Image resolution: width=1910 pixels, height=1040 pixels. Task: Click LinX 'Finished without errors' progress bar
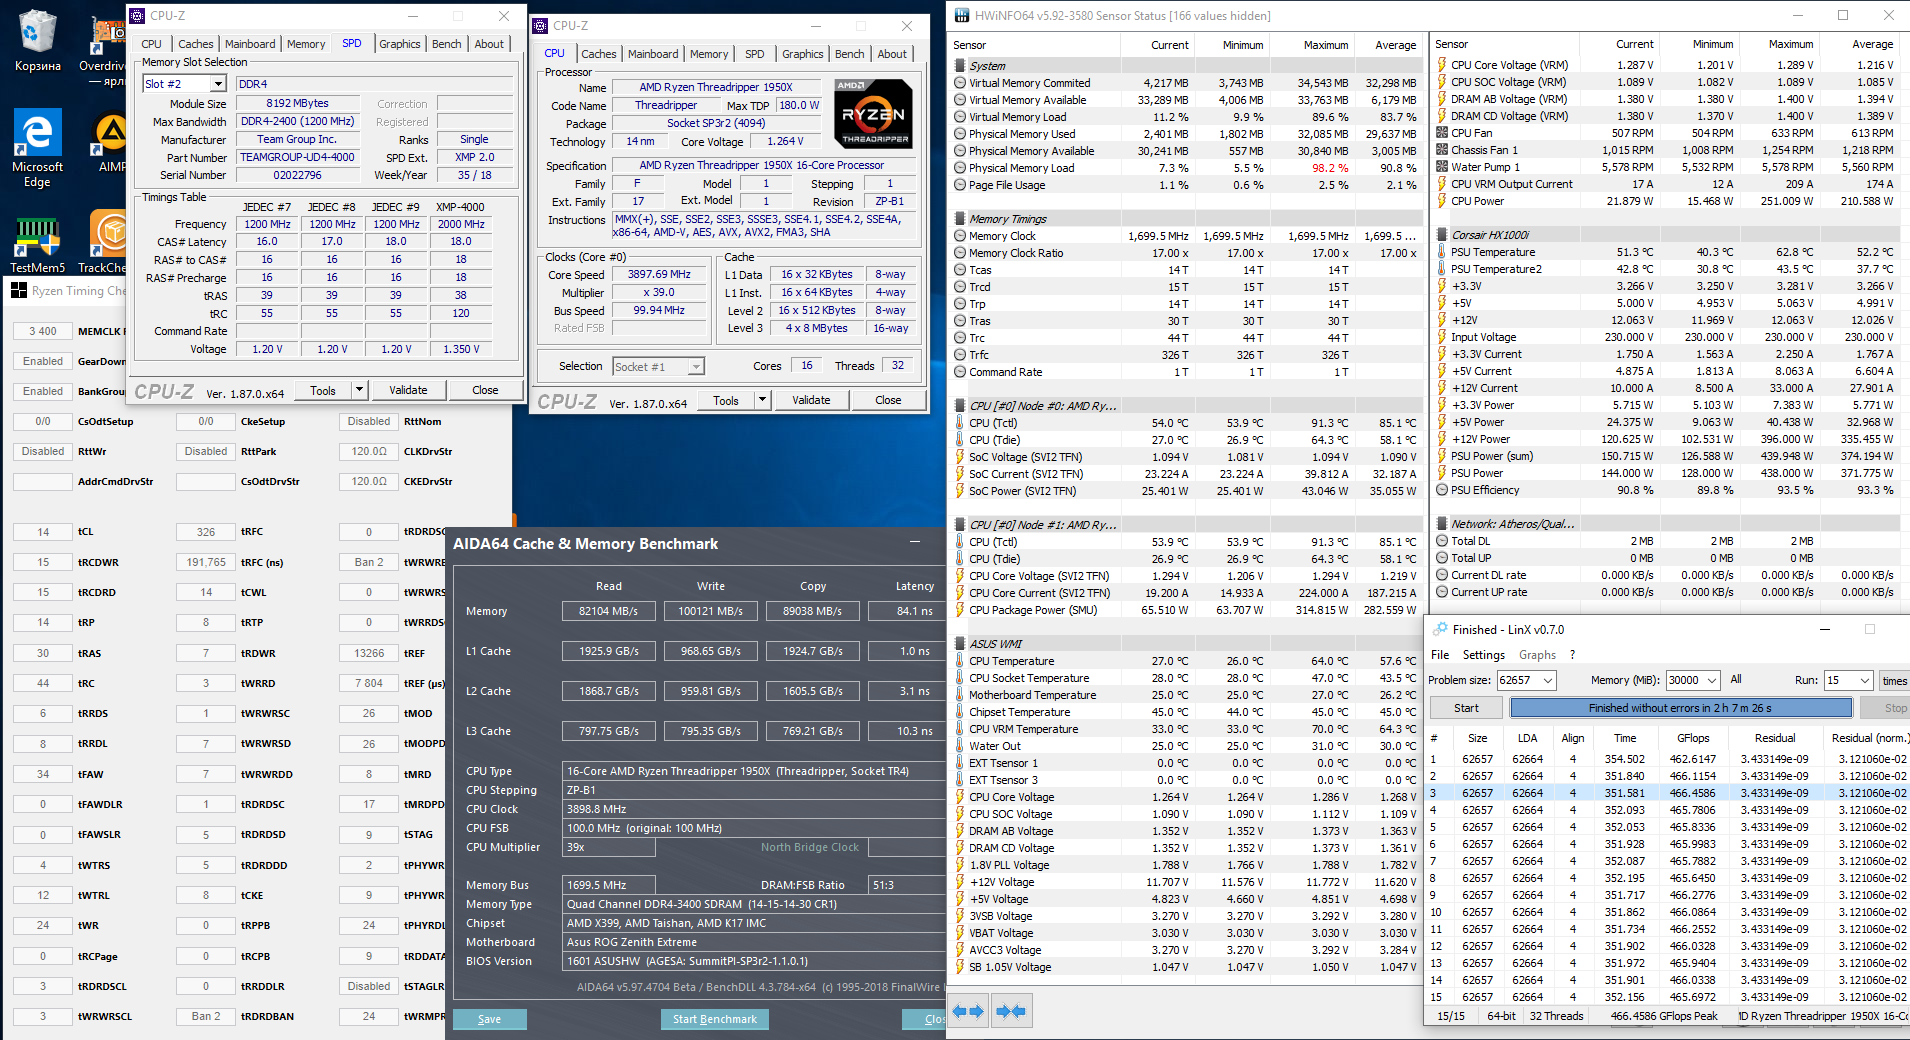tap(1681, 708)
